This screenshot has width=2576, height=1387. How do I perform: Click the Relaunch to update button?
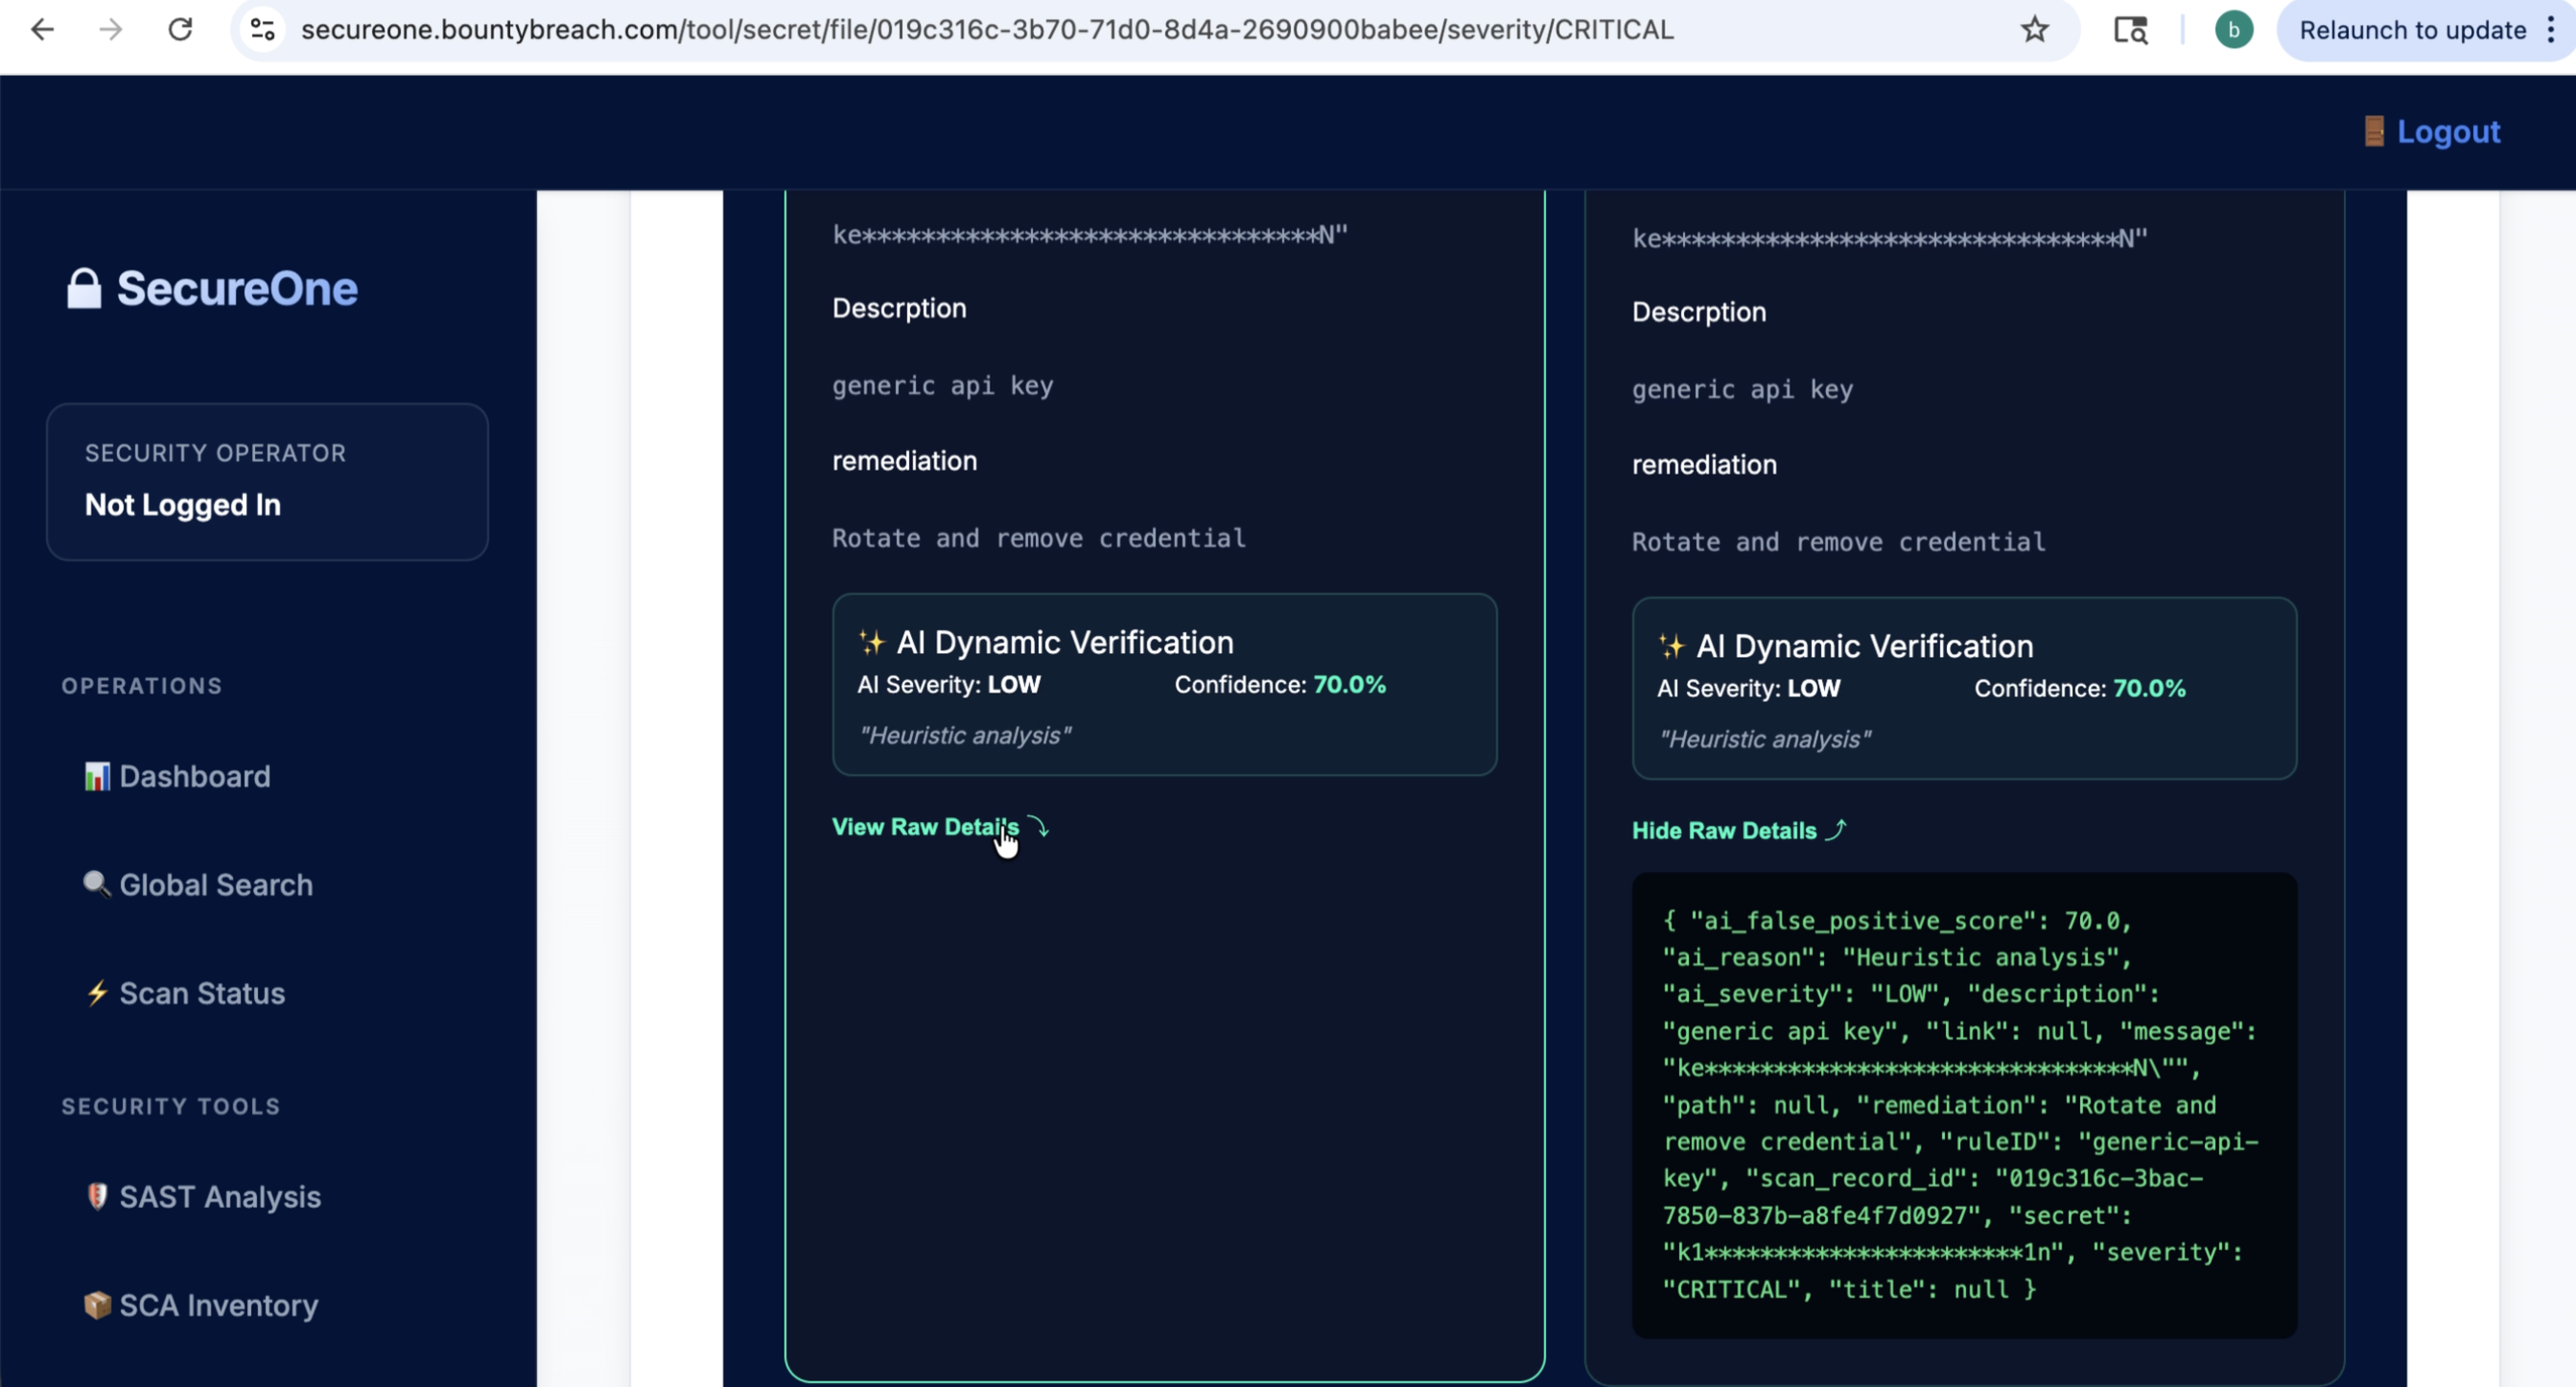2412,30
